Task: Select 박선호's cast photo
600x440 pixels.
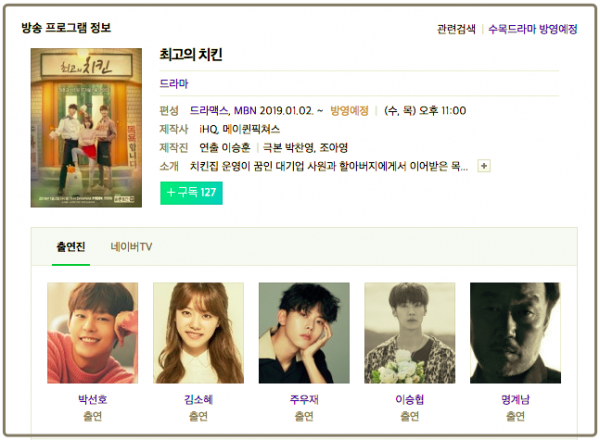Action: pyautogui.click(x=93, y=333)
